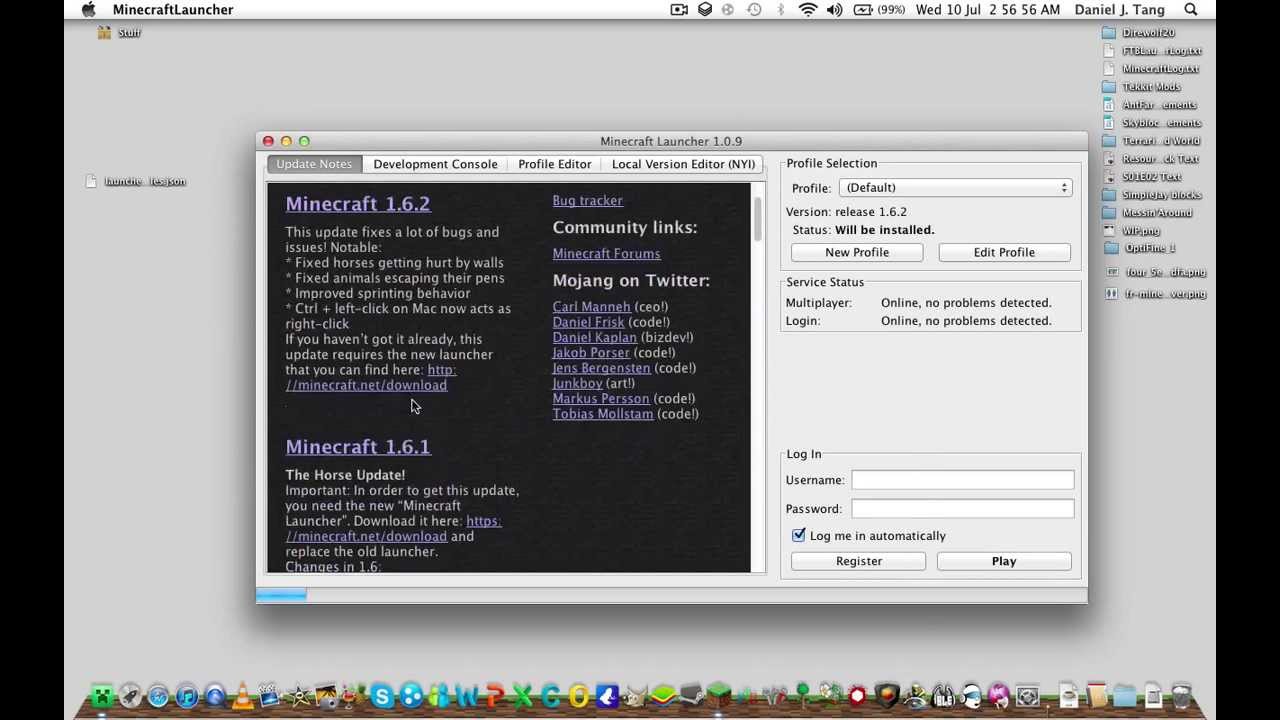Image resolution: width=1280 pixels, height=720 pixels.
Task: Open the Wi-Fi status menu
Action: click(x=808, y=10)
